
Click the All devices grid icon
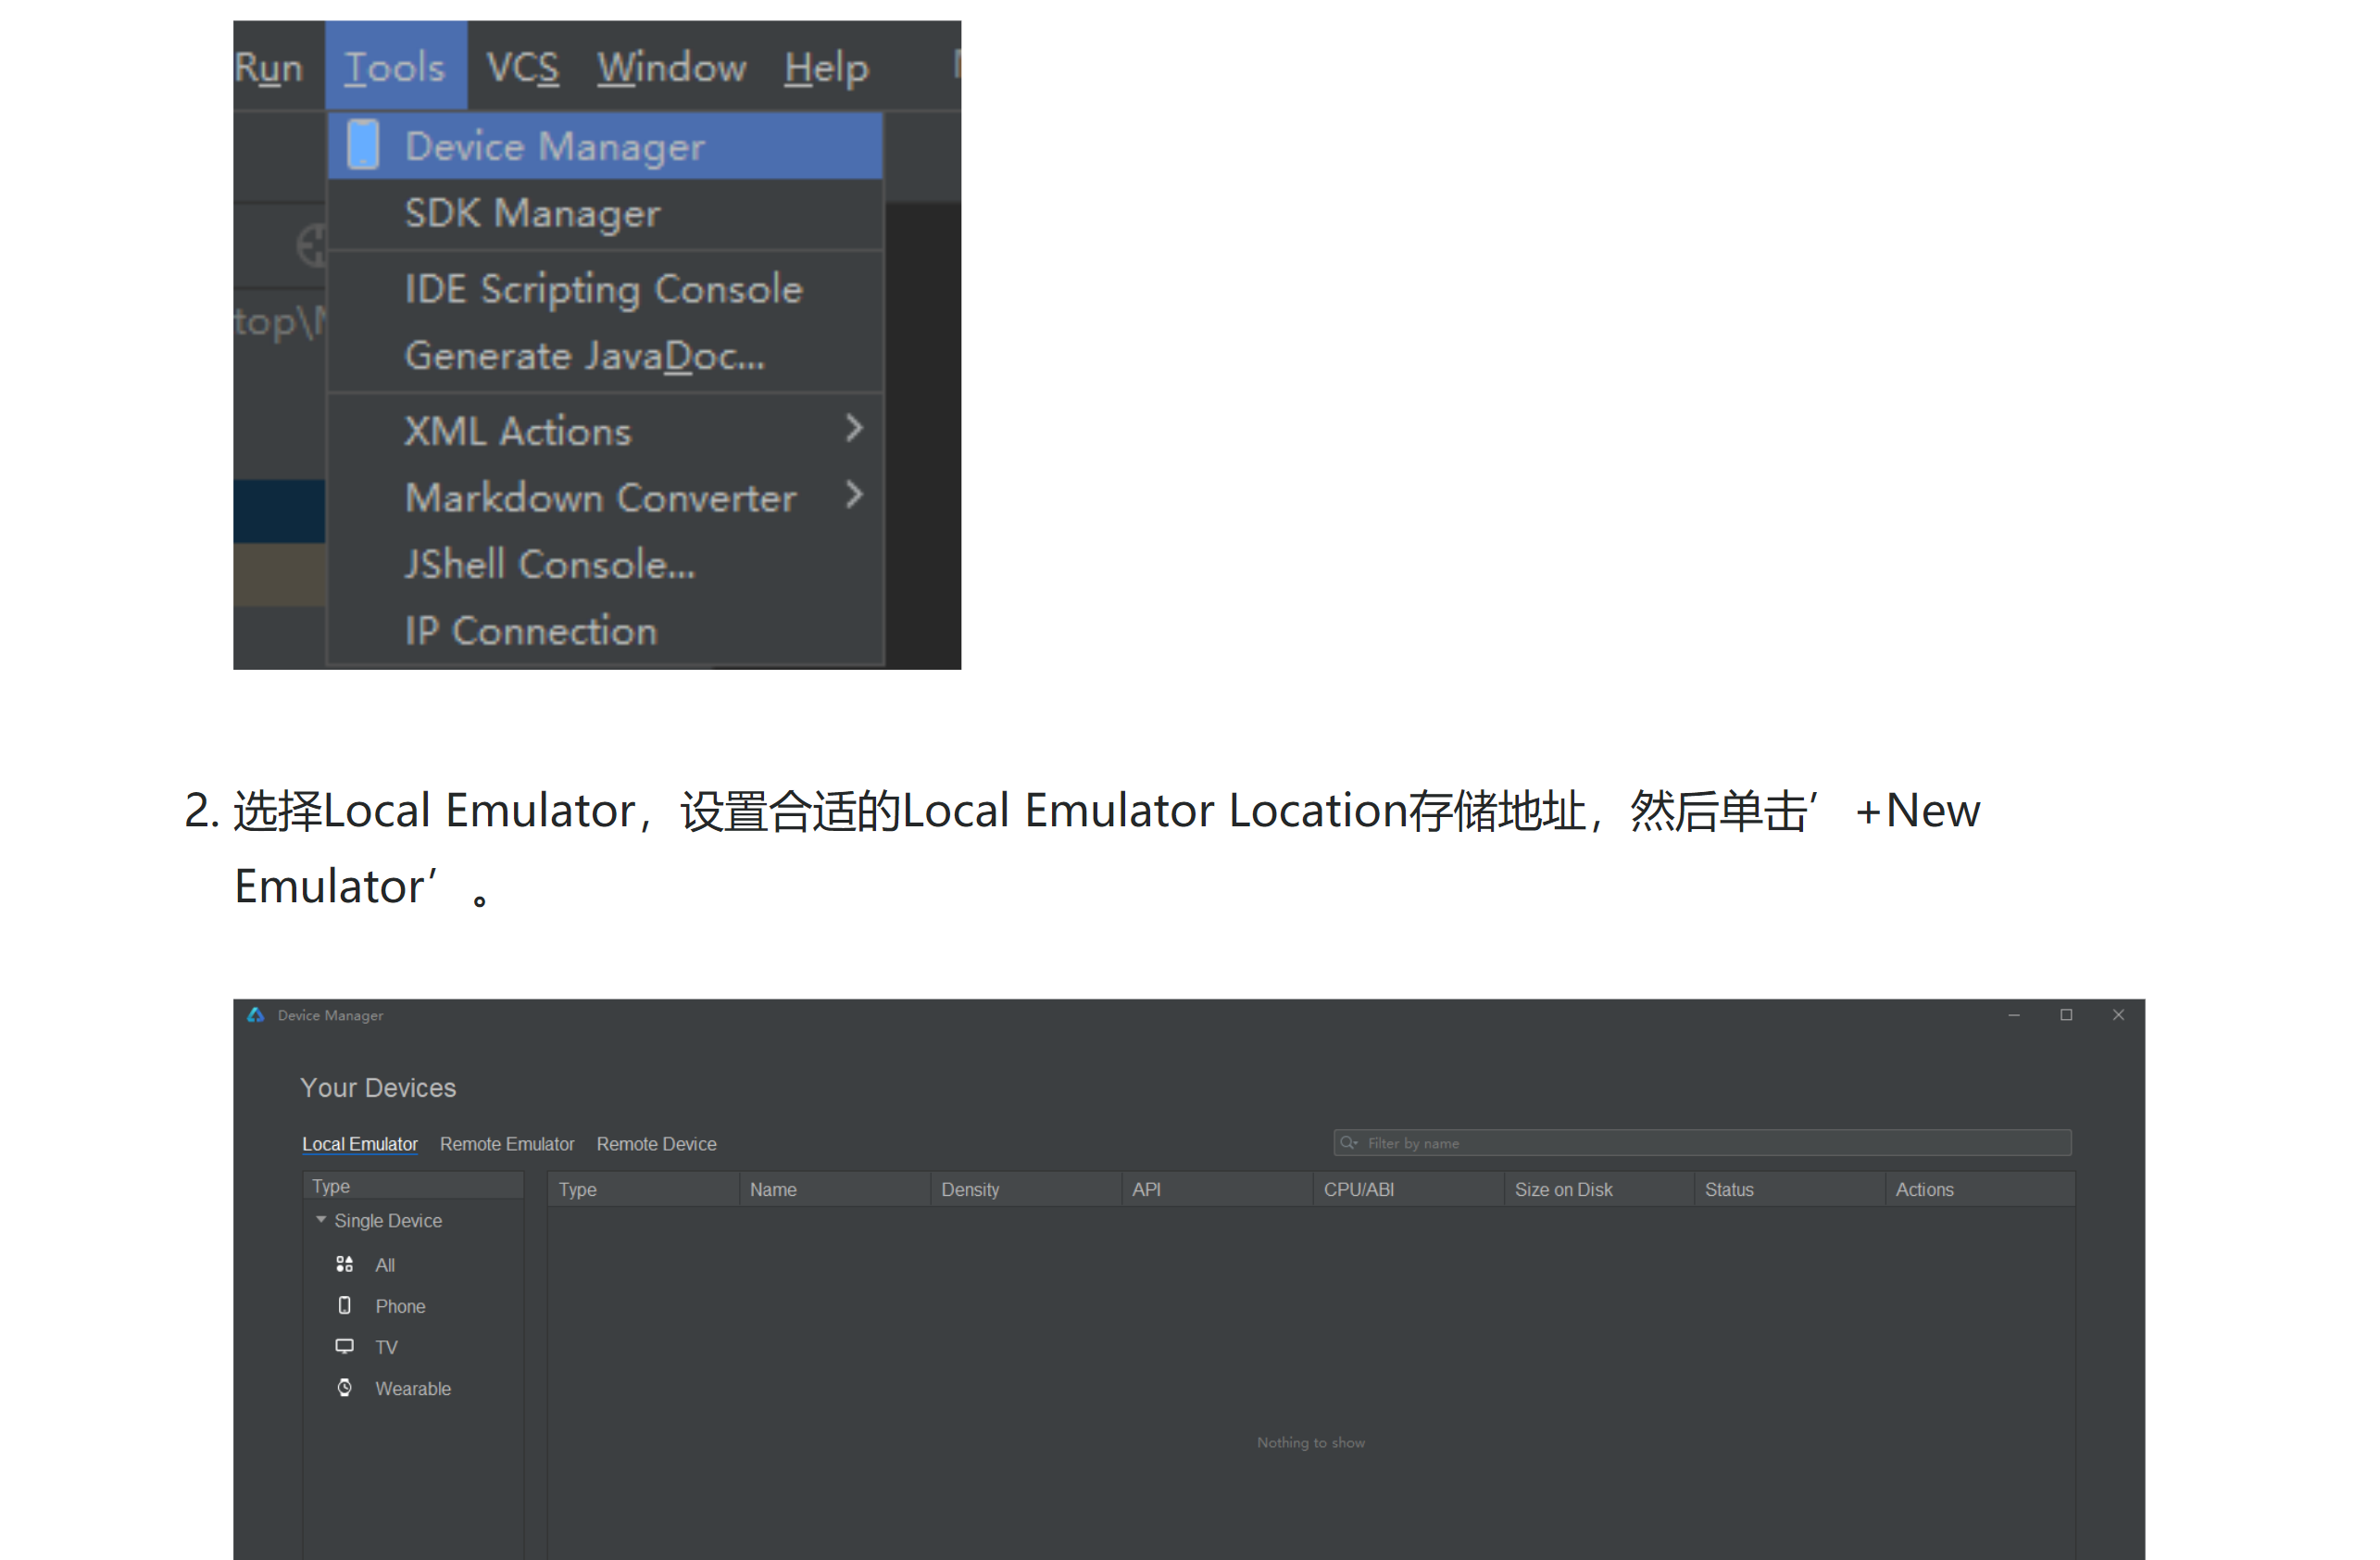point(344,1264)
